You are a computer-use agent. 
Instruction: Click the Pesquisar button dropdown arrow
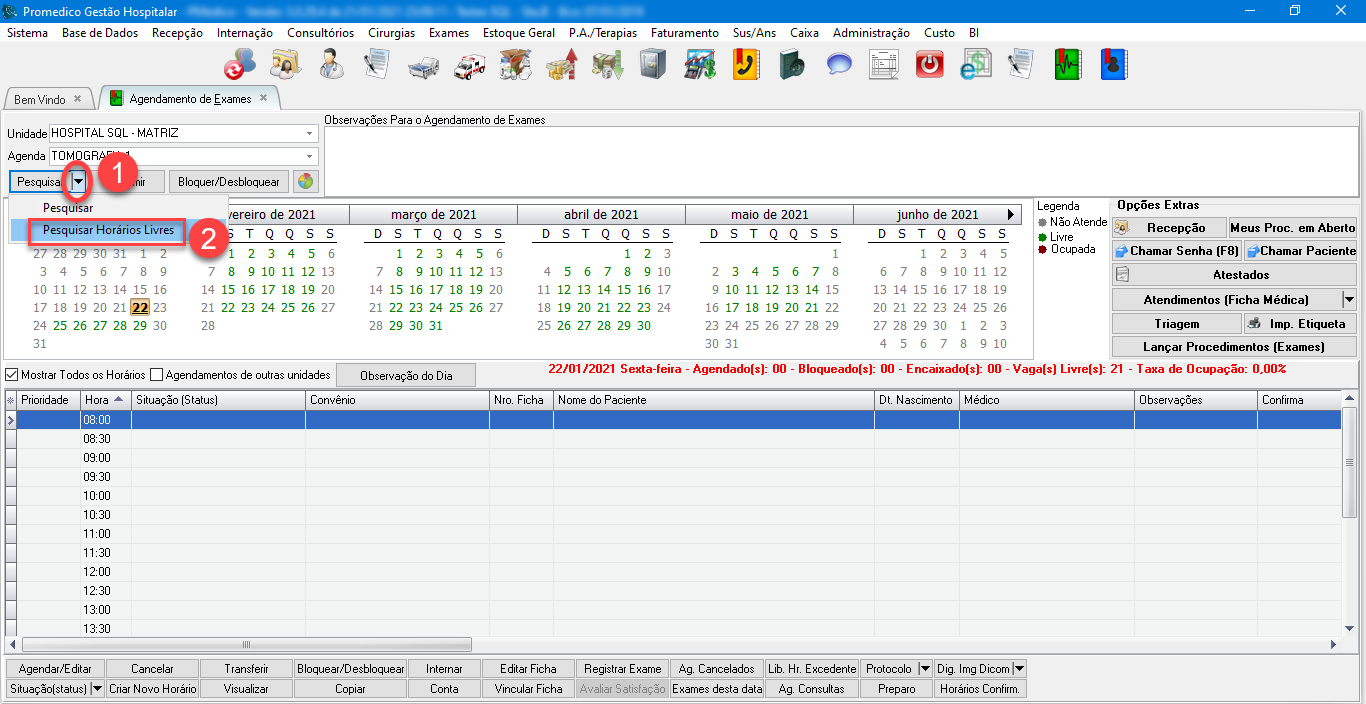pos(78,182)
